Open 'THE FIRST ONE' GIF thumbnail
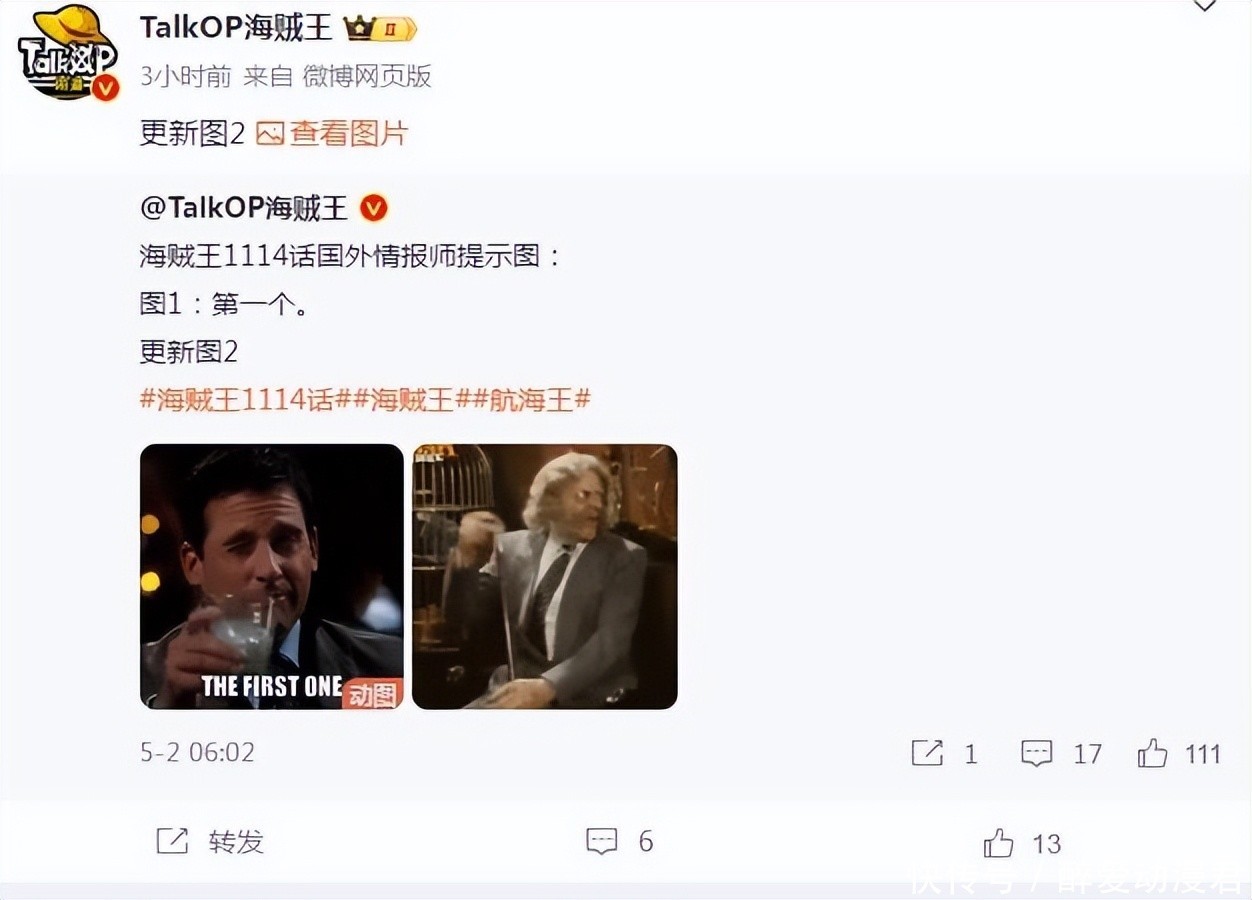Image resolution: width=1252 pixels, height=900 pixels. pos(272,577)
